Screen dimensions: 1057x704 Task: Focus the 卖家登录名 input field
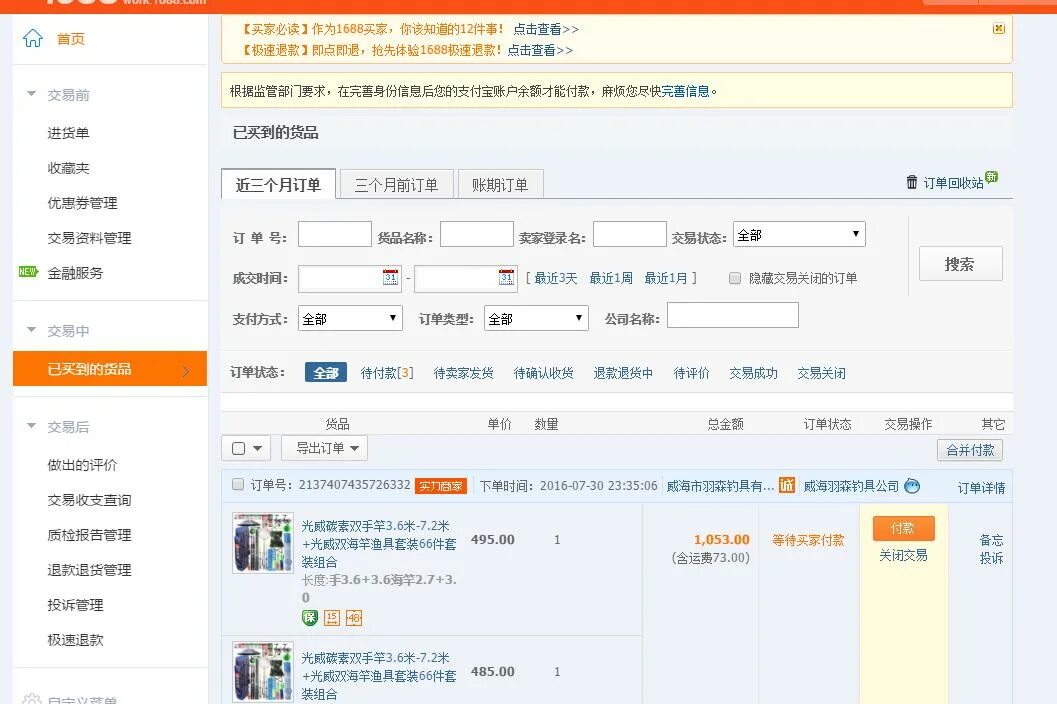click(x=630, y=234)
